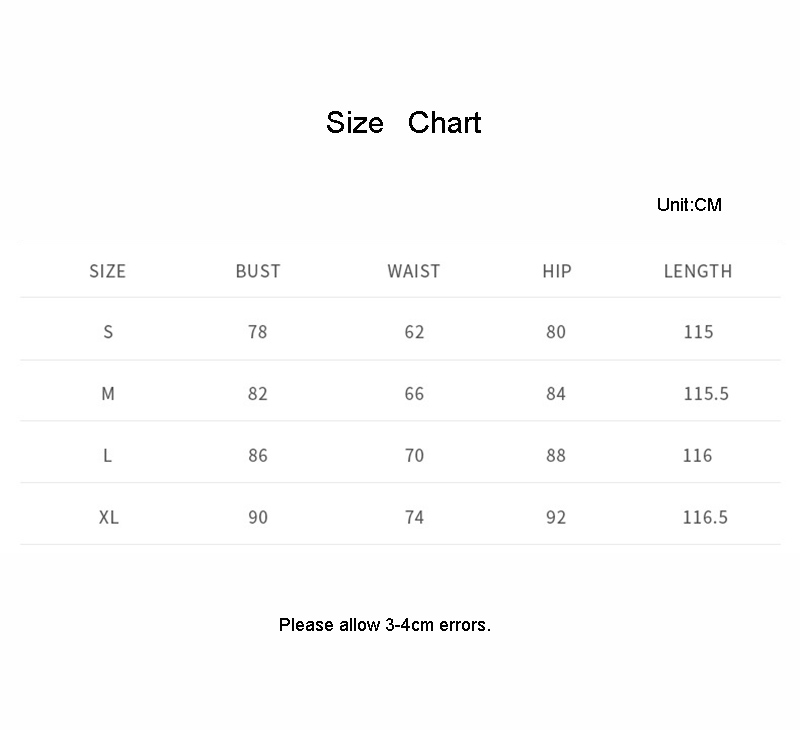Click length value 116.5 for size XL

tap(706, 518)
